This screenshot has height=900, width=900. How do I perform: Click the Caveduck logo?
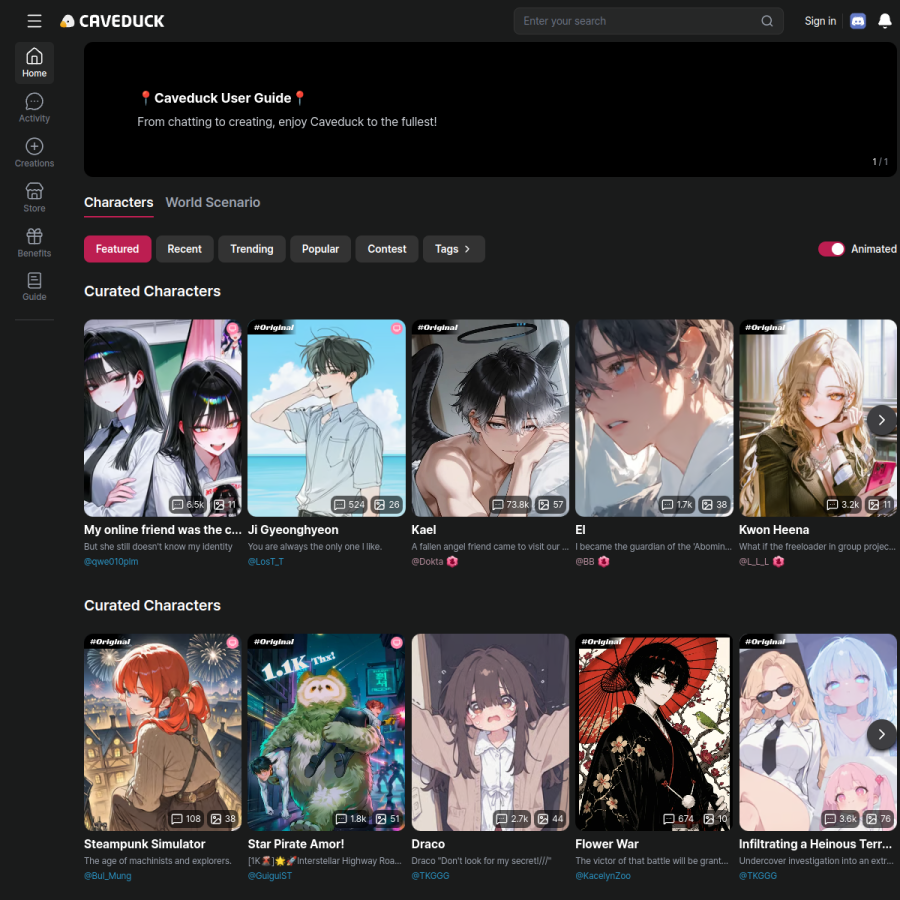coord(112,21)
